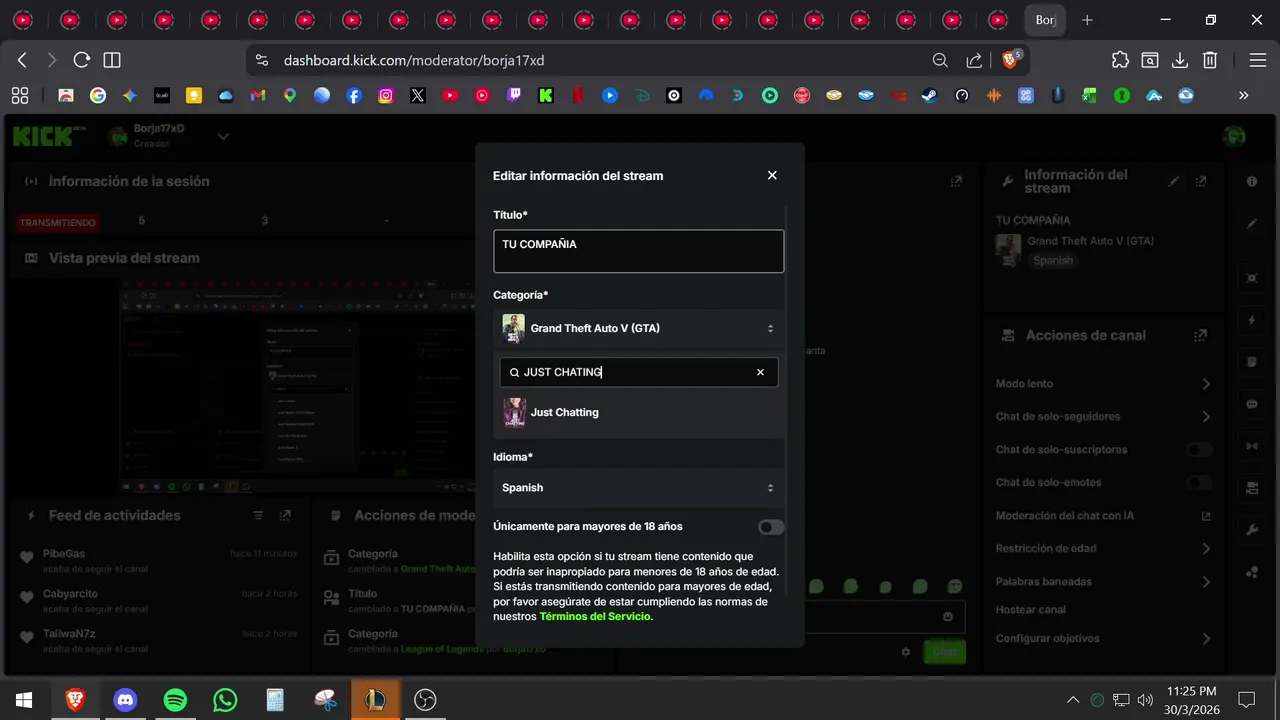
Task: Open the Términos del Servicio link
Action: [595, 617]
